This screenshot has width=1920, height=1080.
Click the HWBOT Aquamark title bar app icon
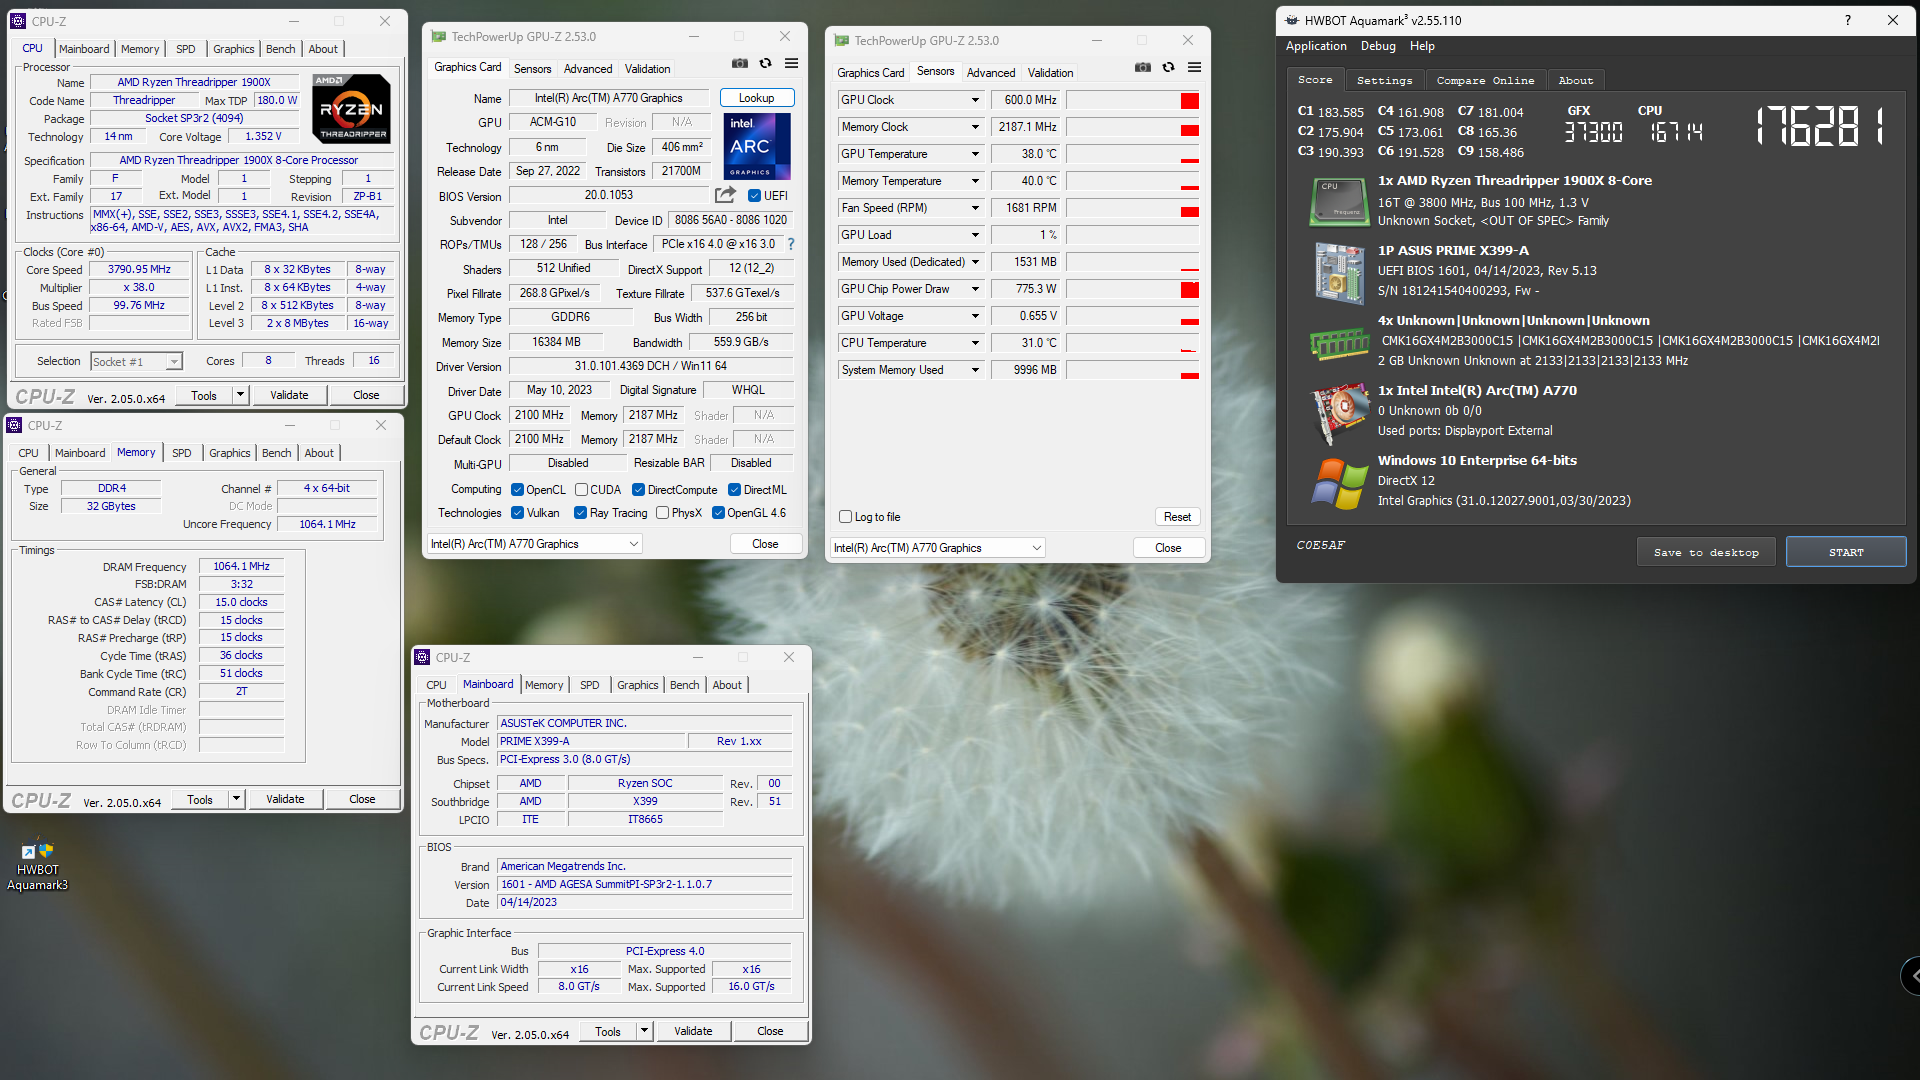[1292, 20]
